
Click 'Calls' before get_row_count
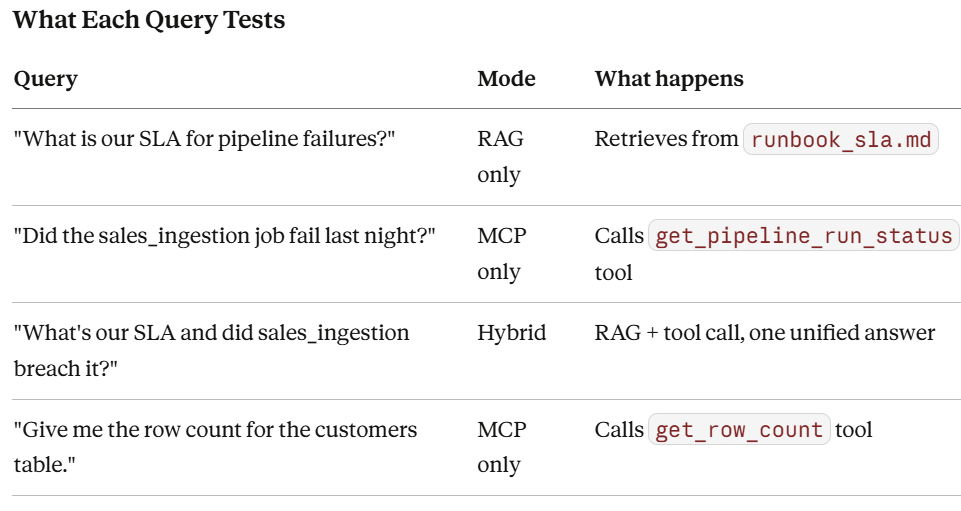pos(619,430)
